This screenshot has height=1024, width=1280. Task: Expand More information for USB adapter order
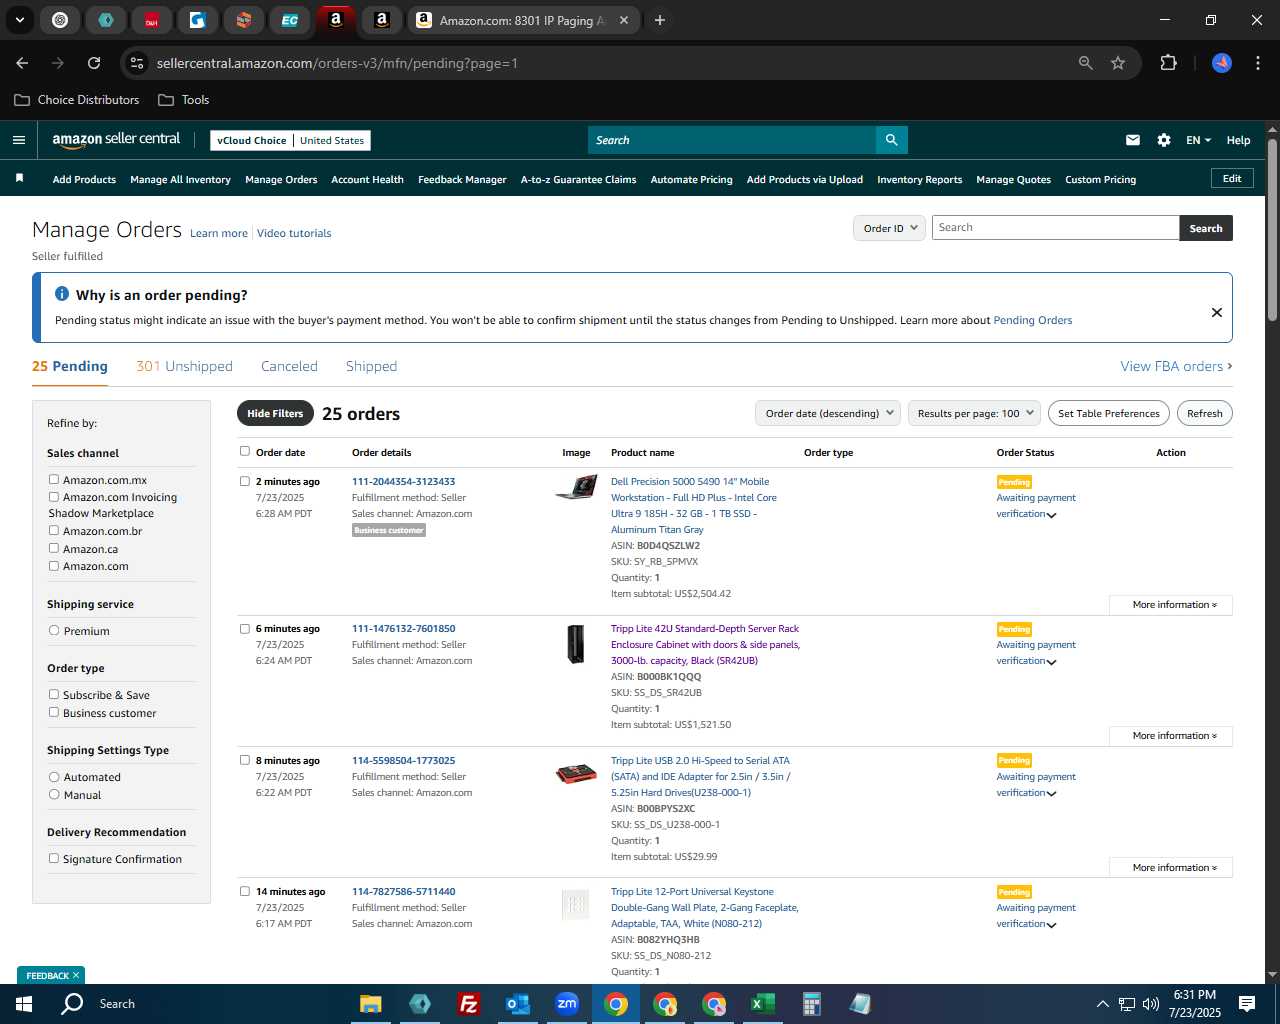point(1171,868)
